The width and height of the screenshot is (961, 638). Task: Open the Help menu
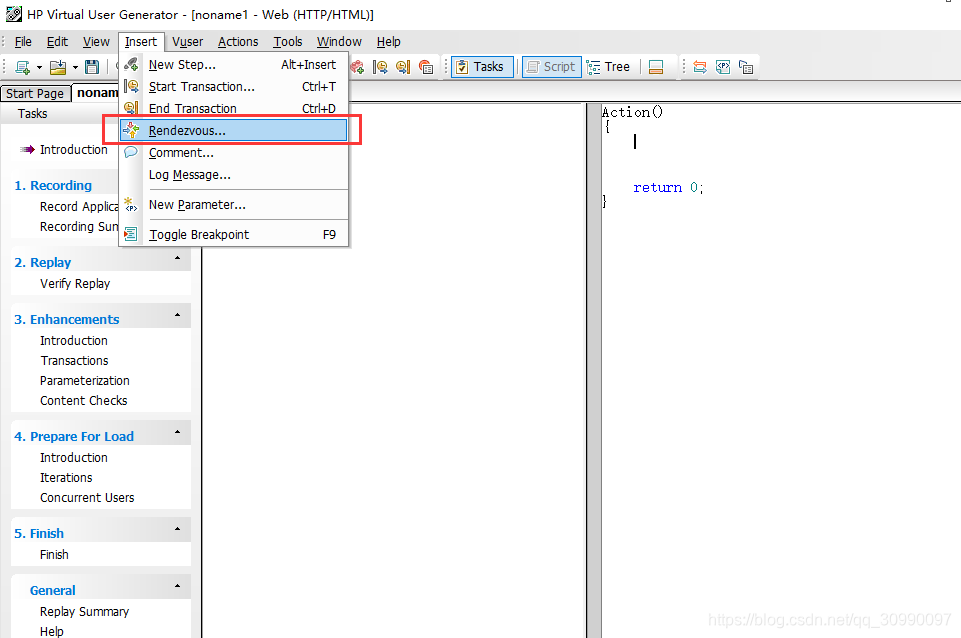click(x=389, y=42)
